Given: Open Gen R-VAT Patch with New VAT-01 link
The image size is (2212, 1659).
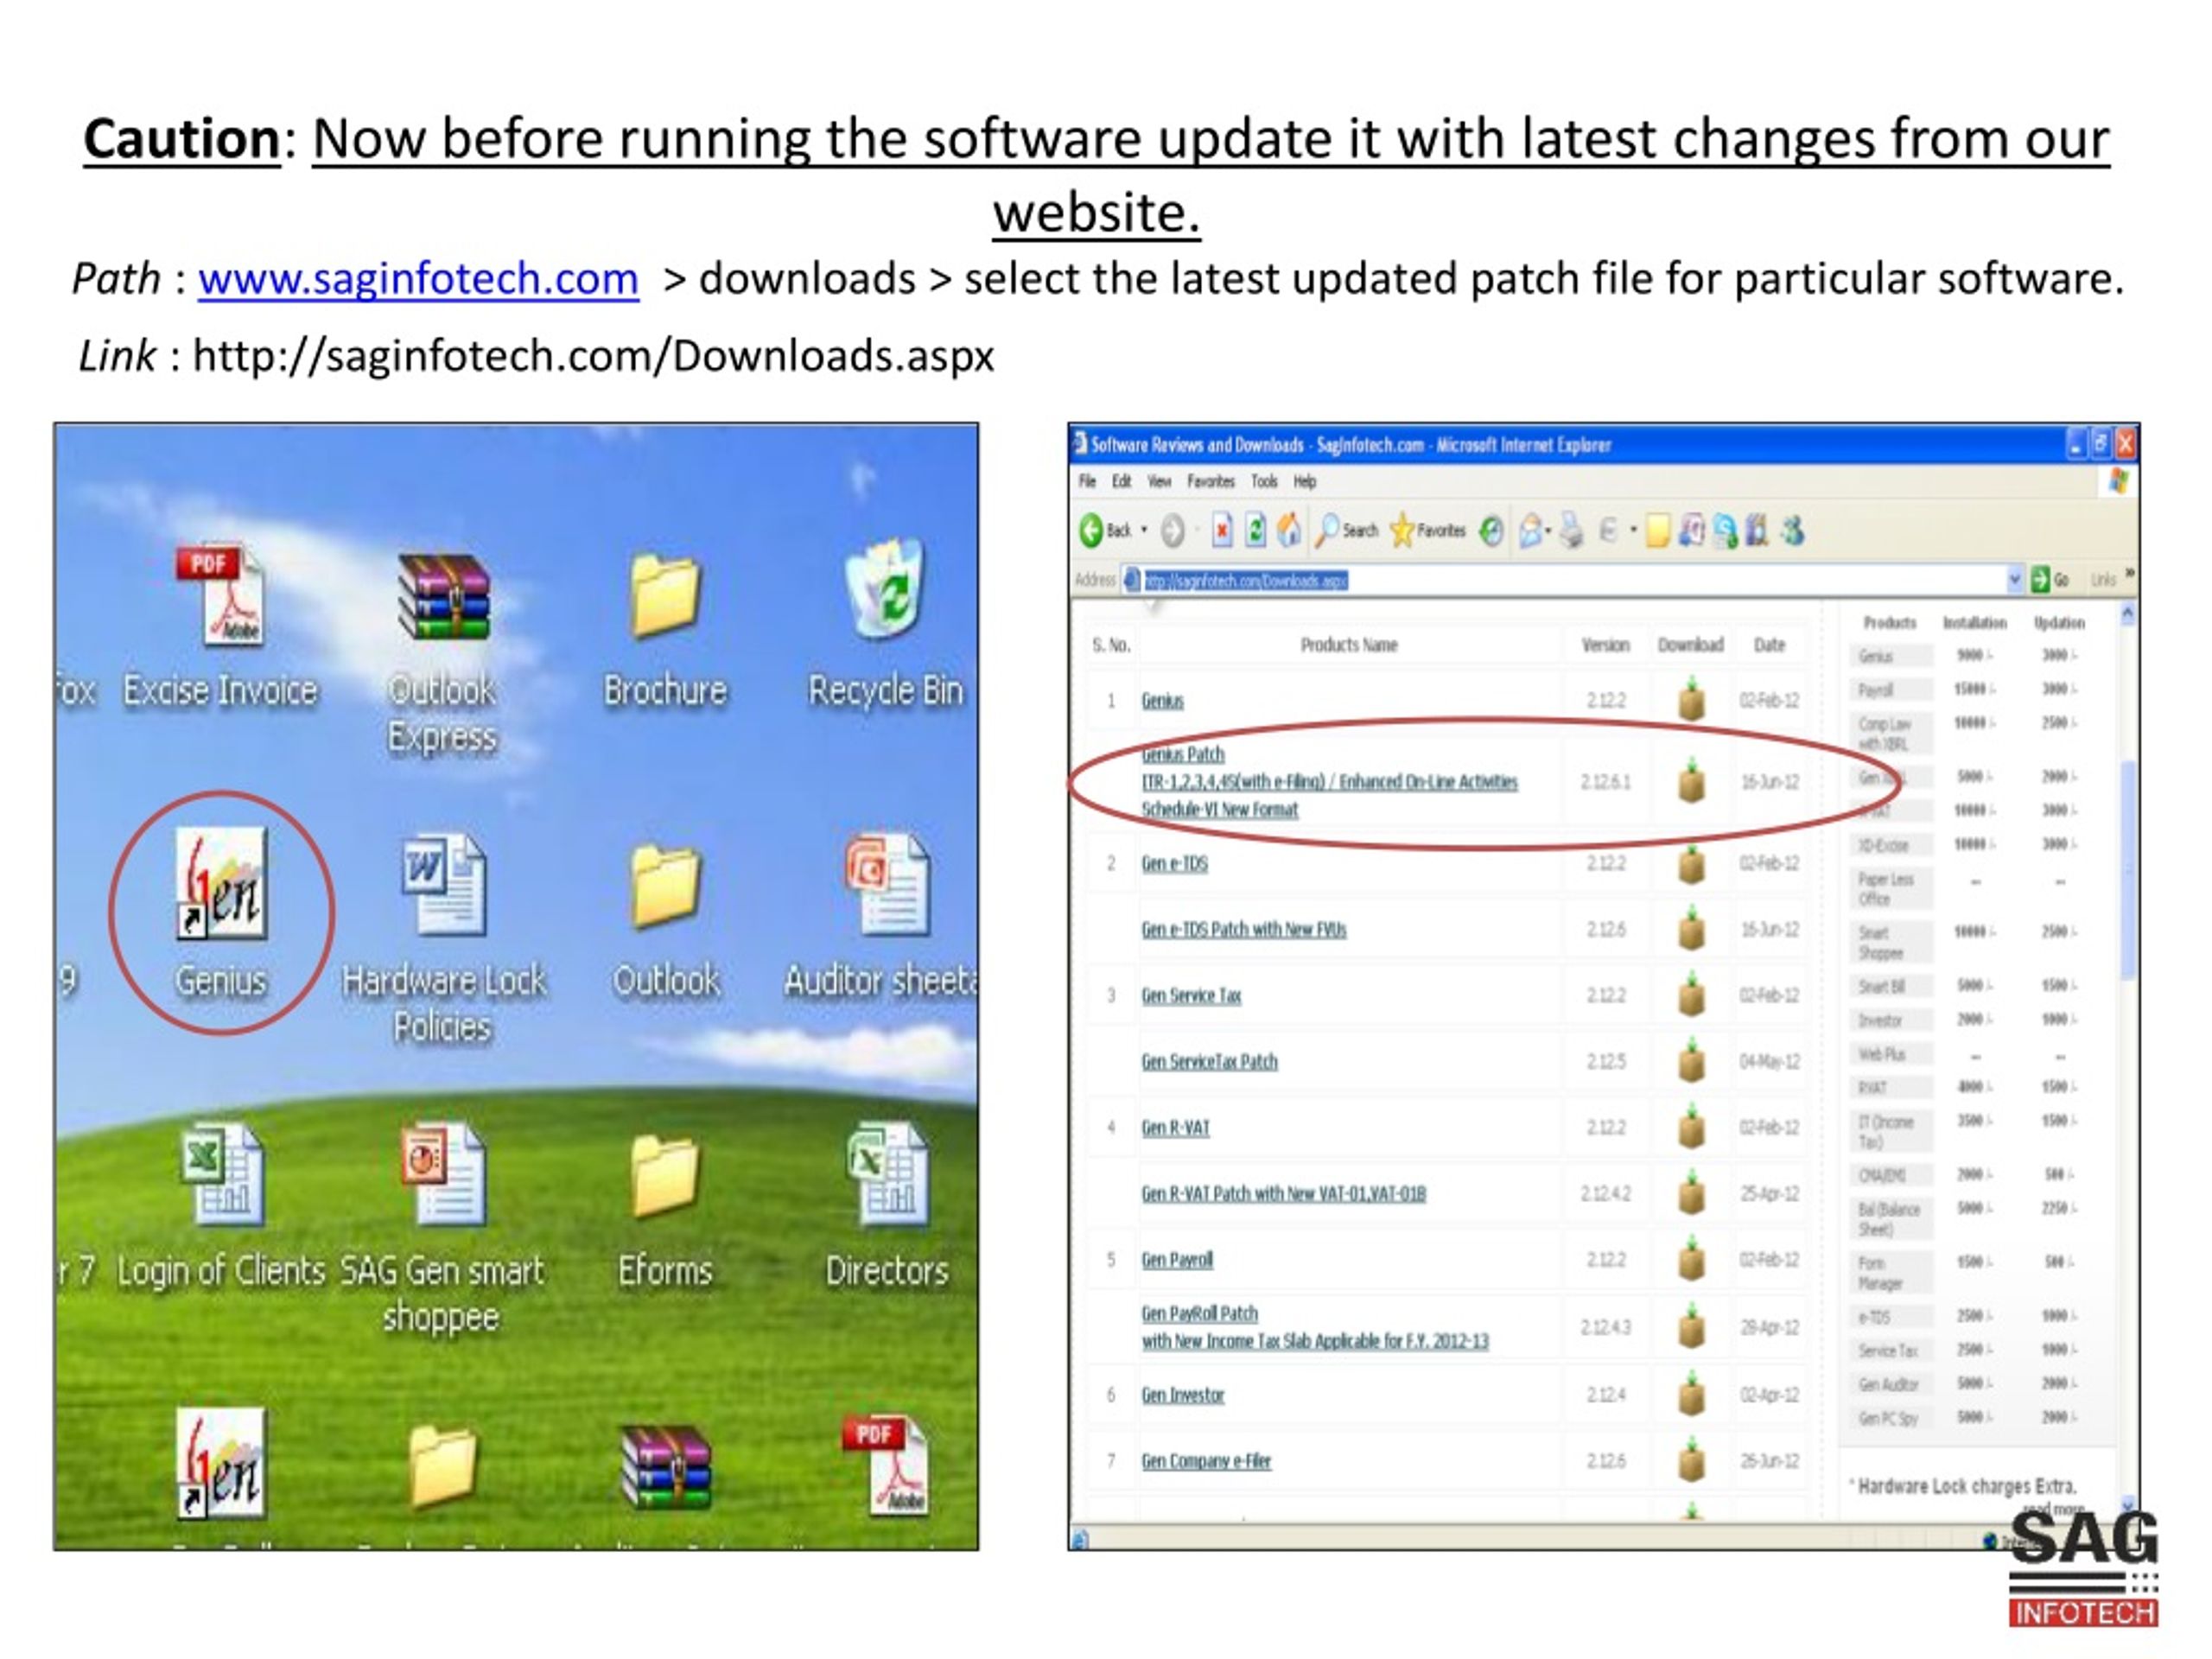Looking at the screenshot, I should click(x=1284, y=1193).
